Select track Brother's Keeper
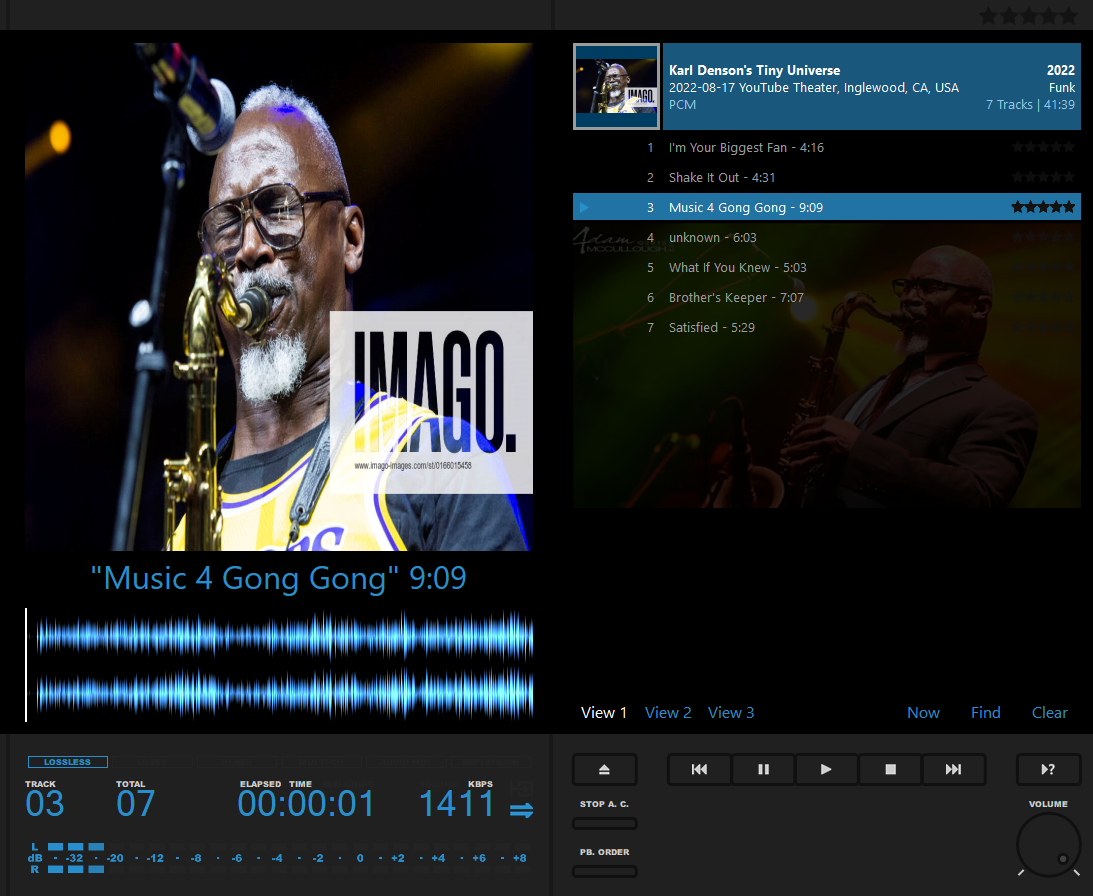This screenshot has height=896, width=1093. [x=827, y=297]
